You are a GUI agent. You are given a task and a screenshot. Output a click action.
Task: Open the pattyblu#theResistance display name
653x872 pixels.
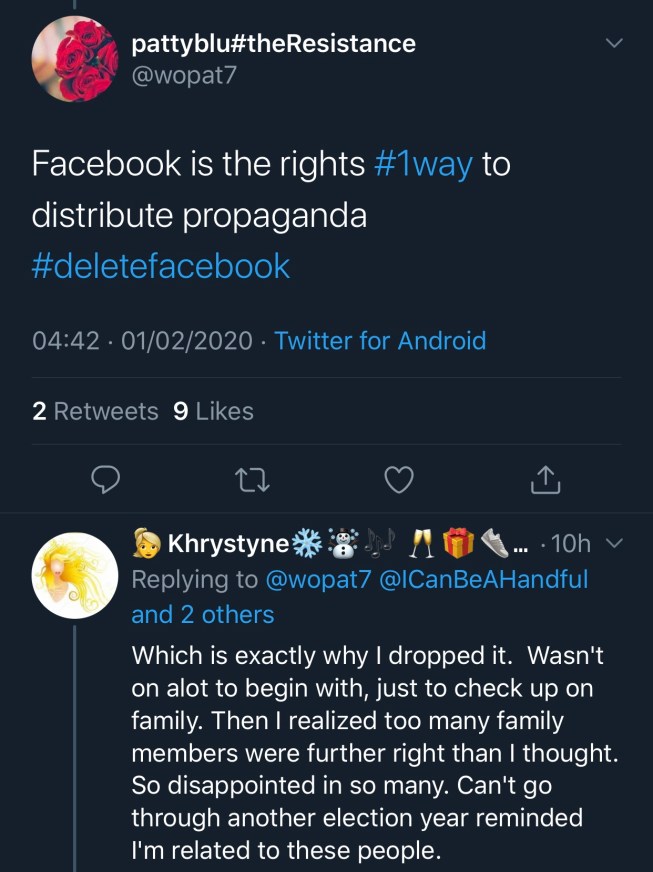click(x=273, y=43)
